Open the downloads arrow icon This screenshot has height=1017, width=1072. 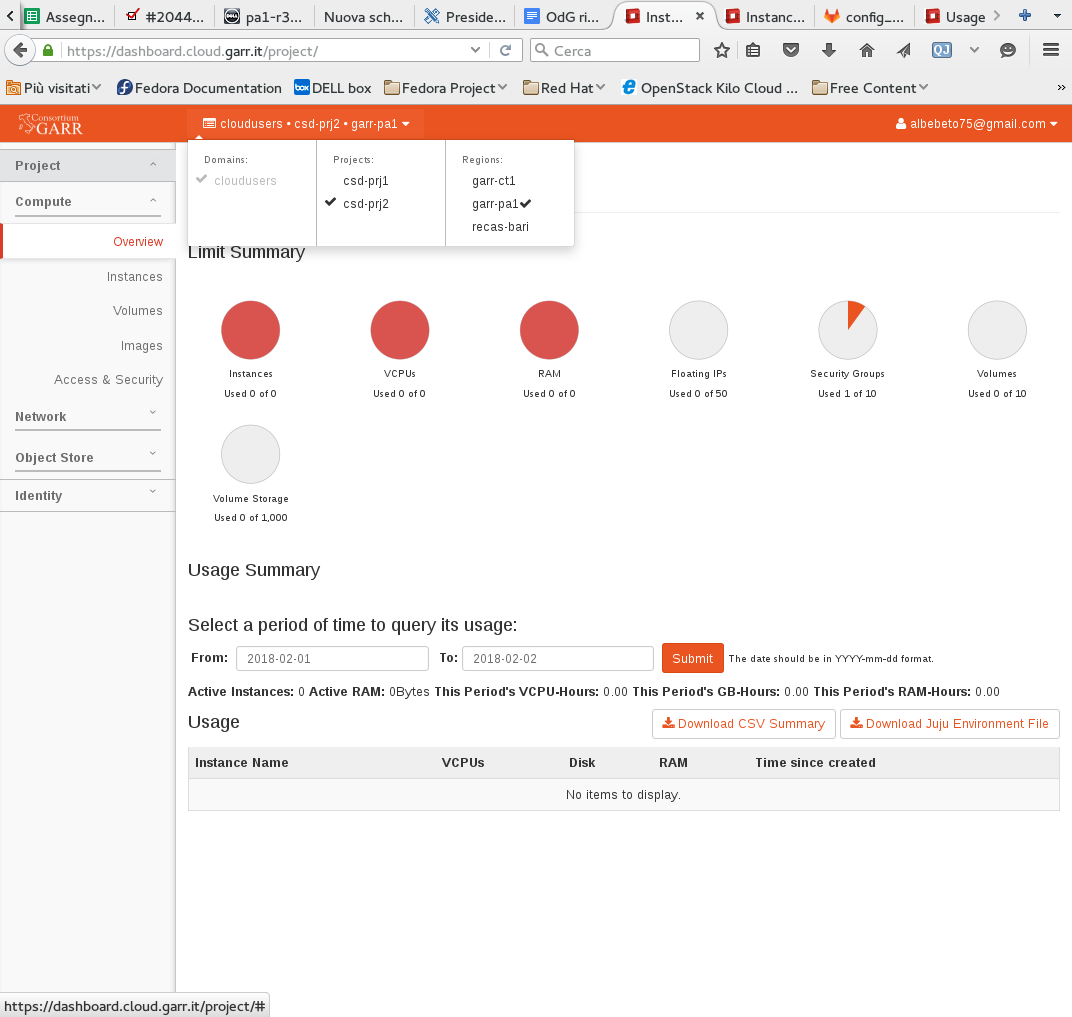click(828, 50)
